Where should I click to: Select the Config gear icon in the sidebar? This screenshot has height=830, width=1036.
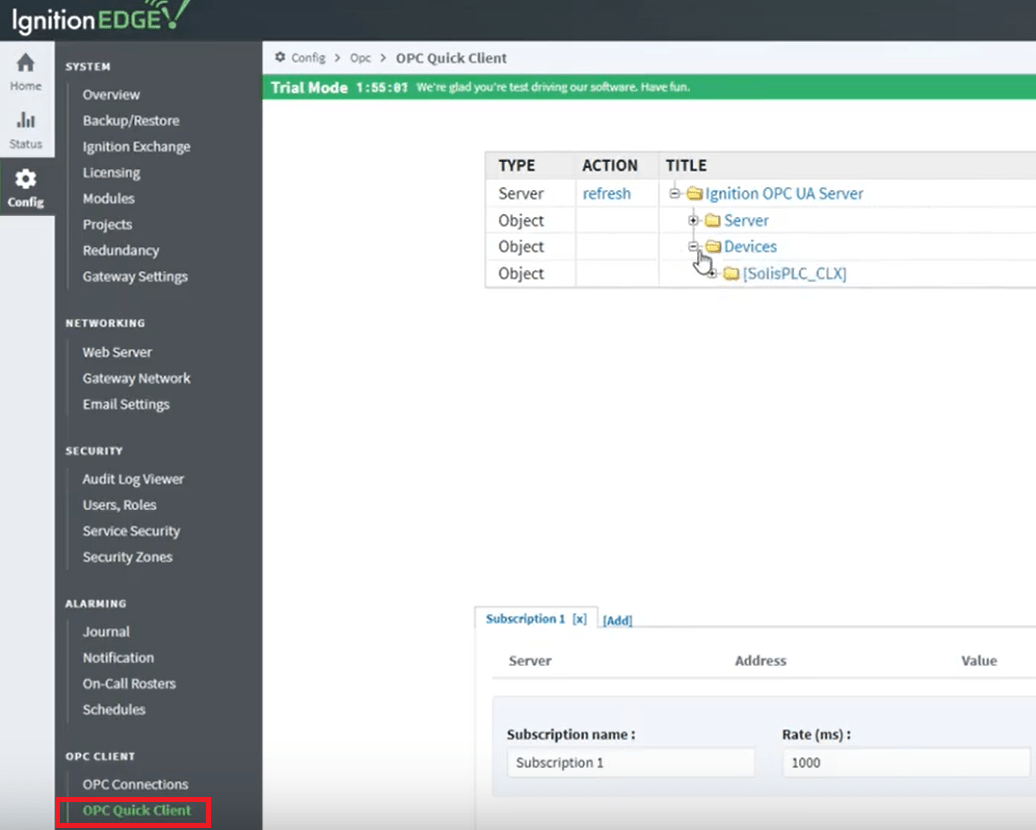(x=27, y=185)
